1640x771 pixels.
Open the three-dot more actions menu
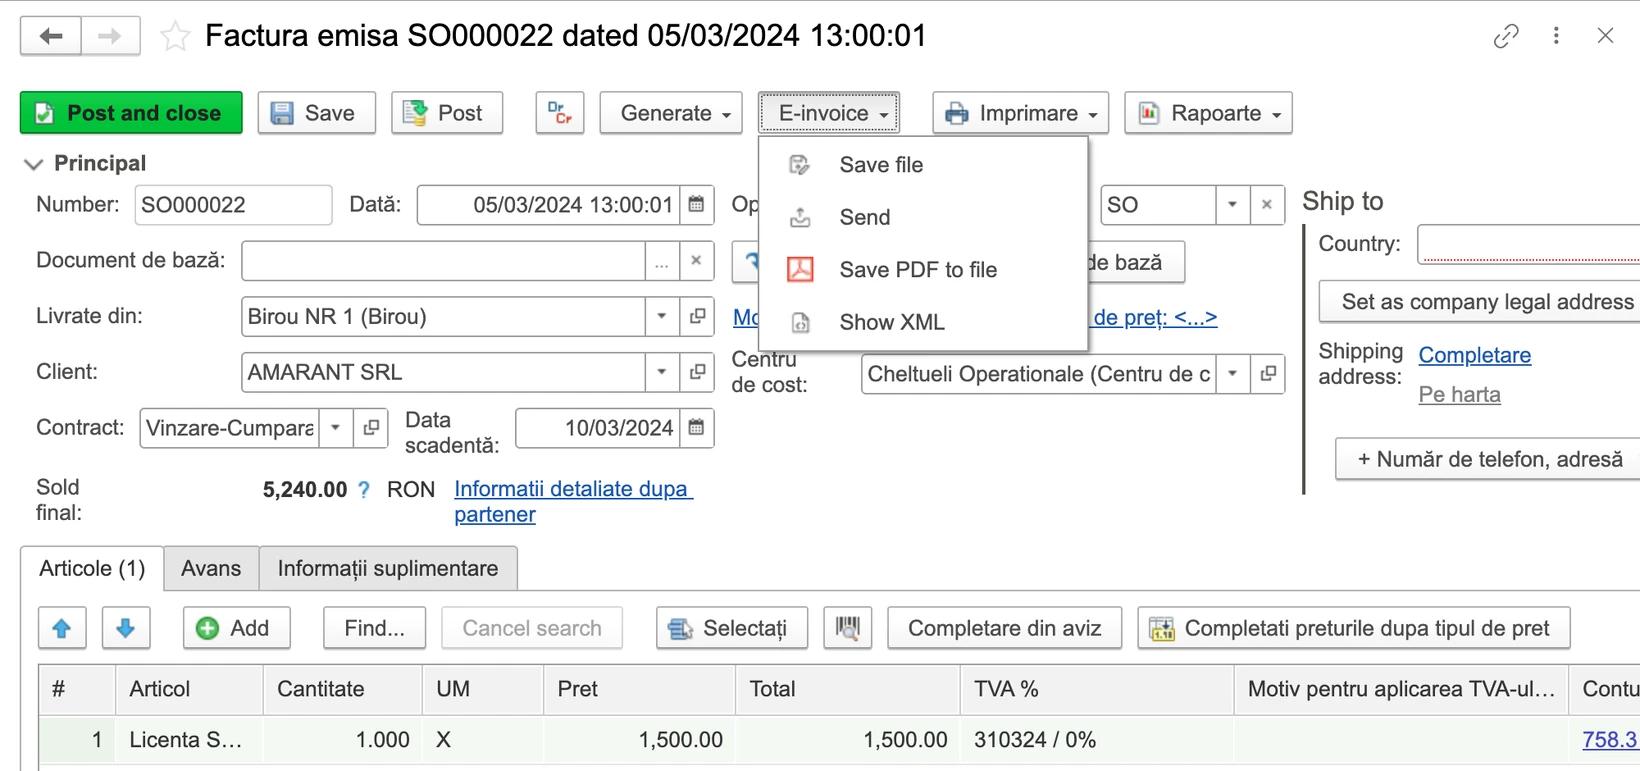click(1556, 36)
